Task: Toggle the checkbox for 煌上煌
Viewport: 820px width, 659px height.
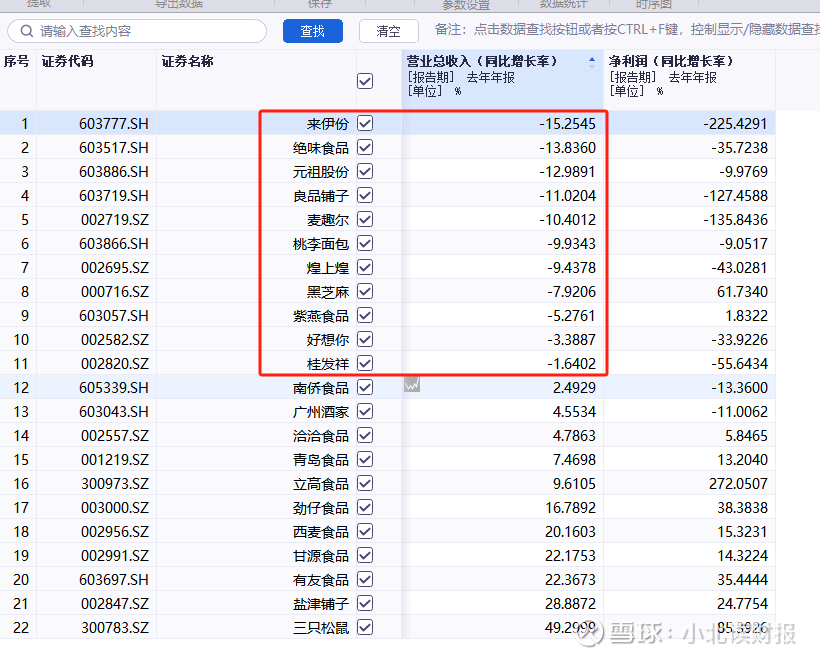Action: [x=365, y=268]
